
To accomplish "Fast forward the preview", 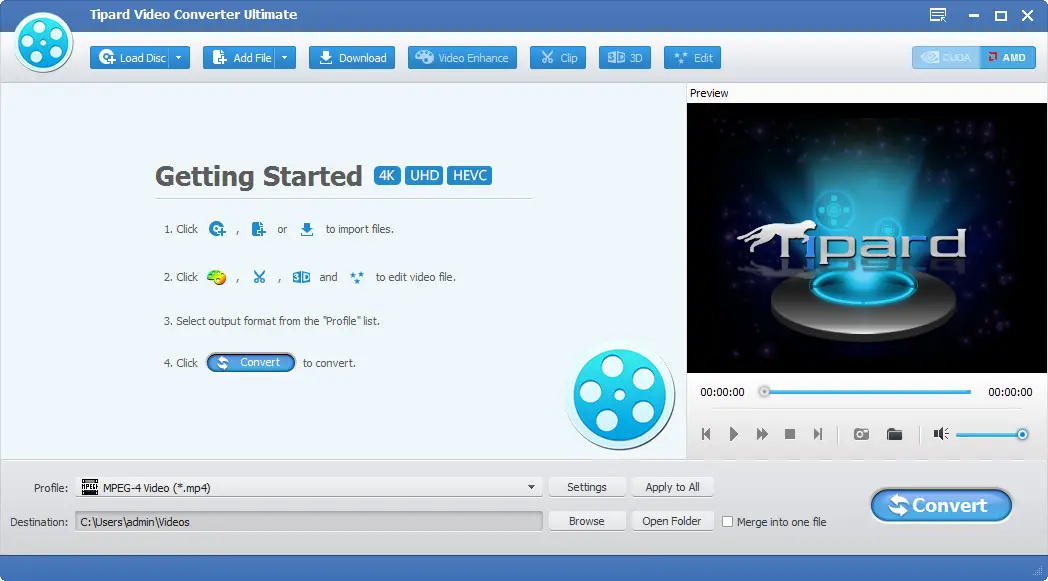I will 762,434.
